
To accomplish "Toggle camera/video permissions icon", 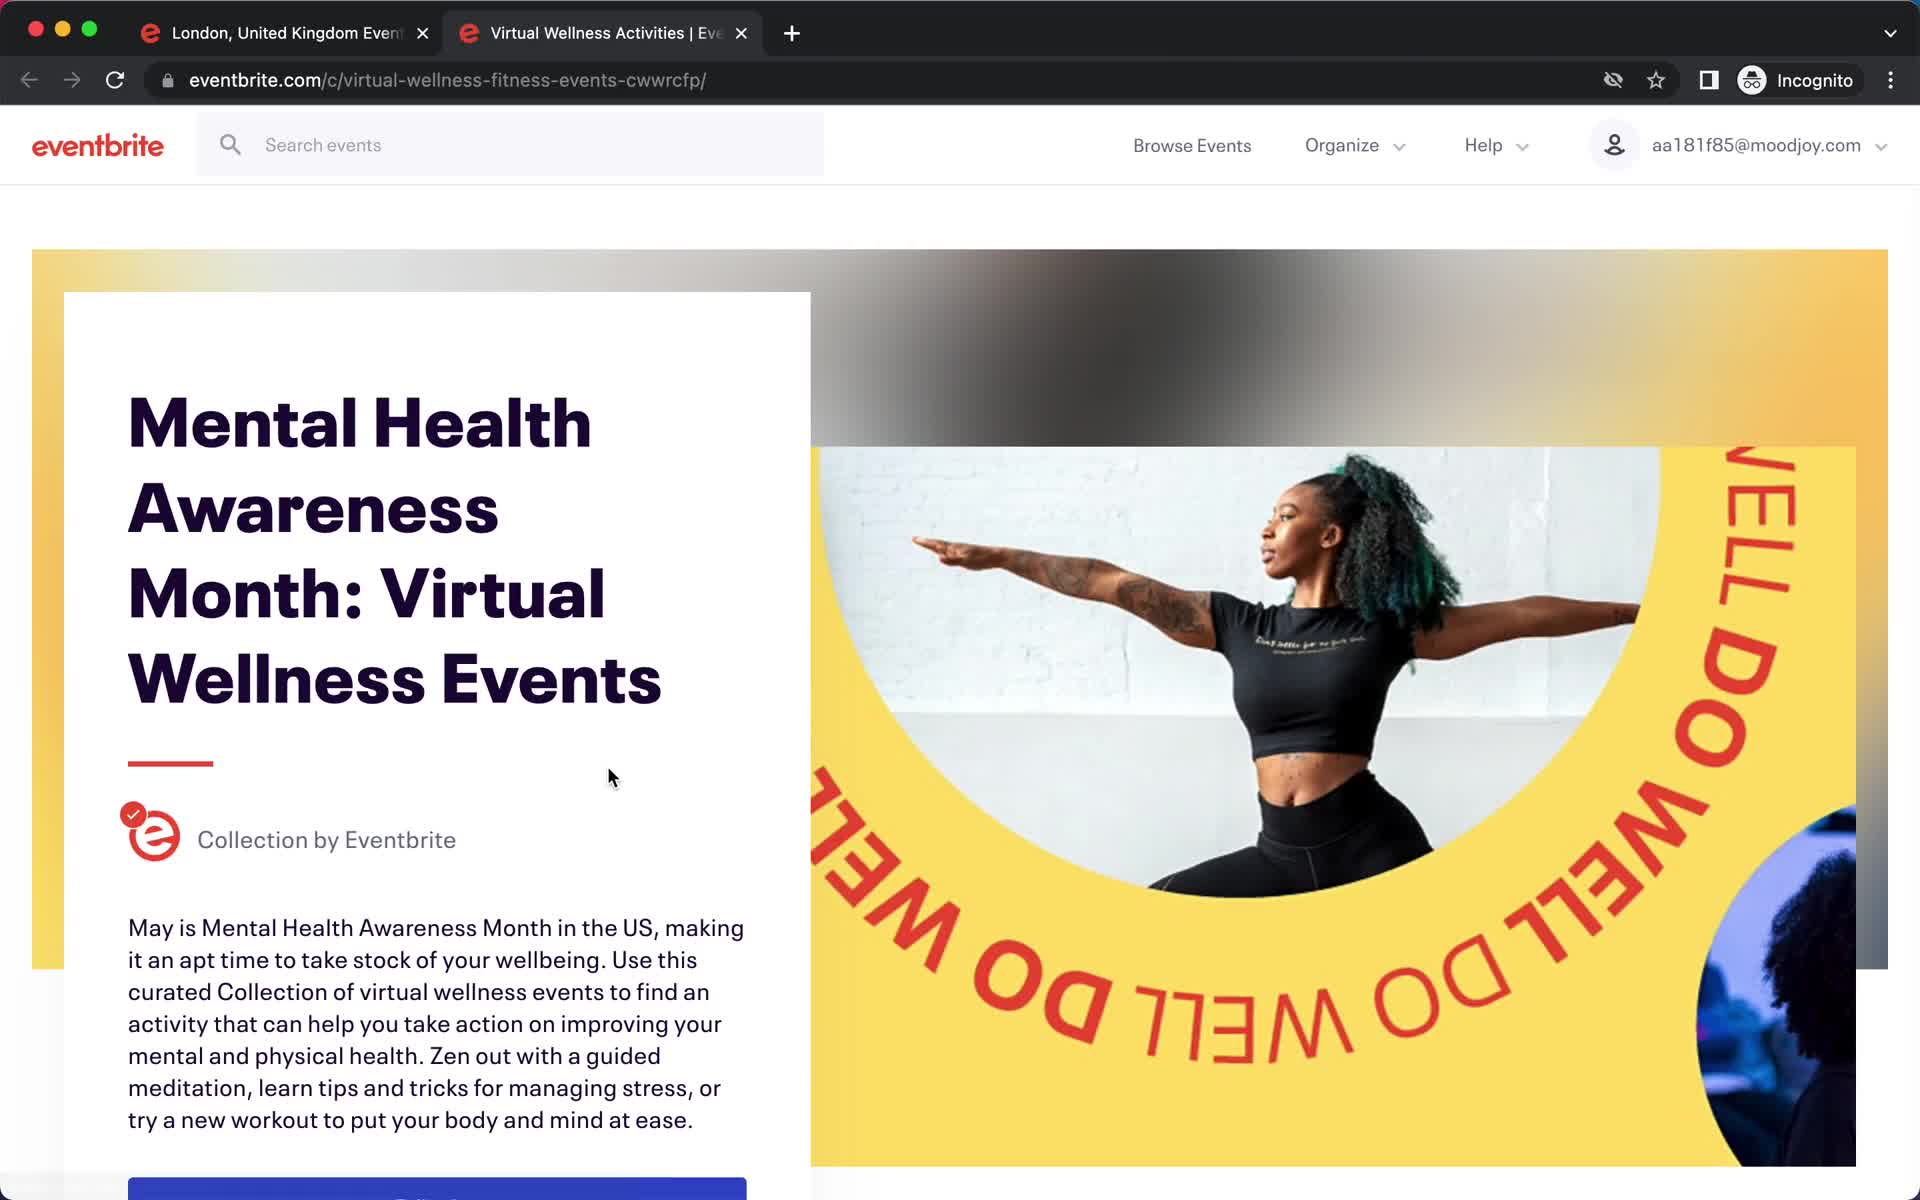I will point(1613,80).
